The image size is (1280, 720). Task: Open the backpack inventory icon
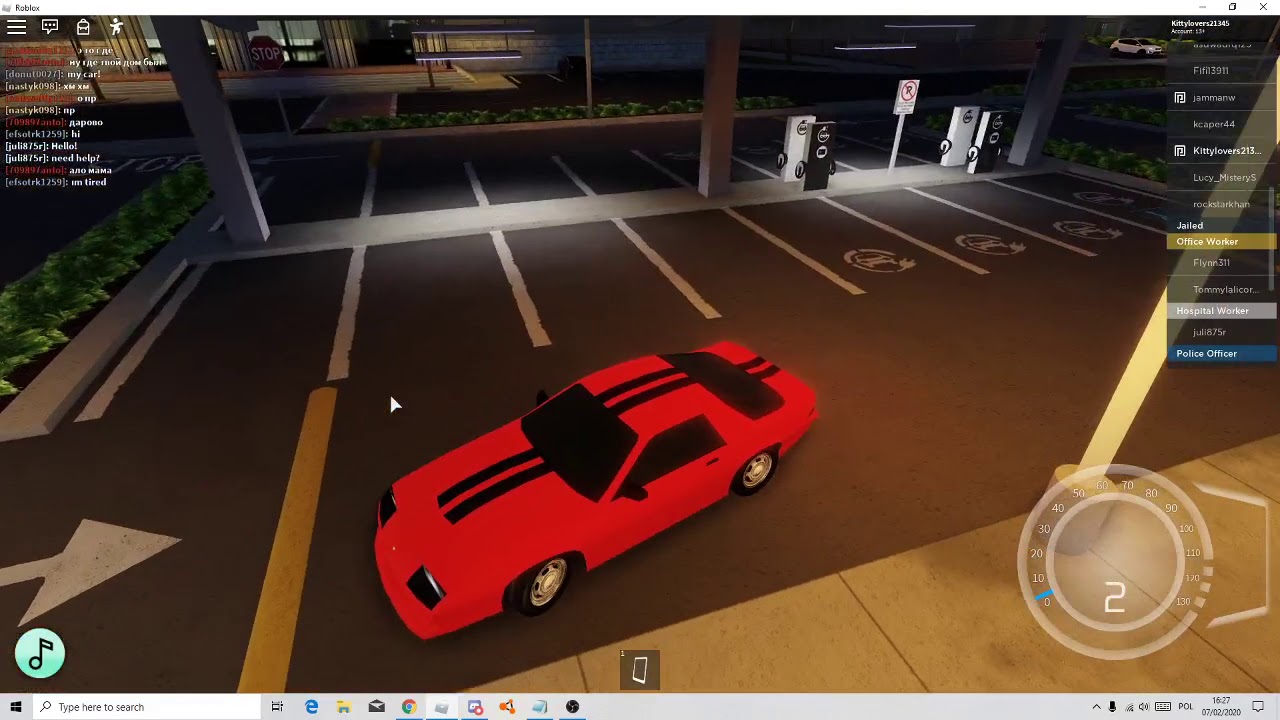[83, 27]
